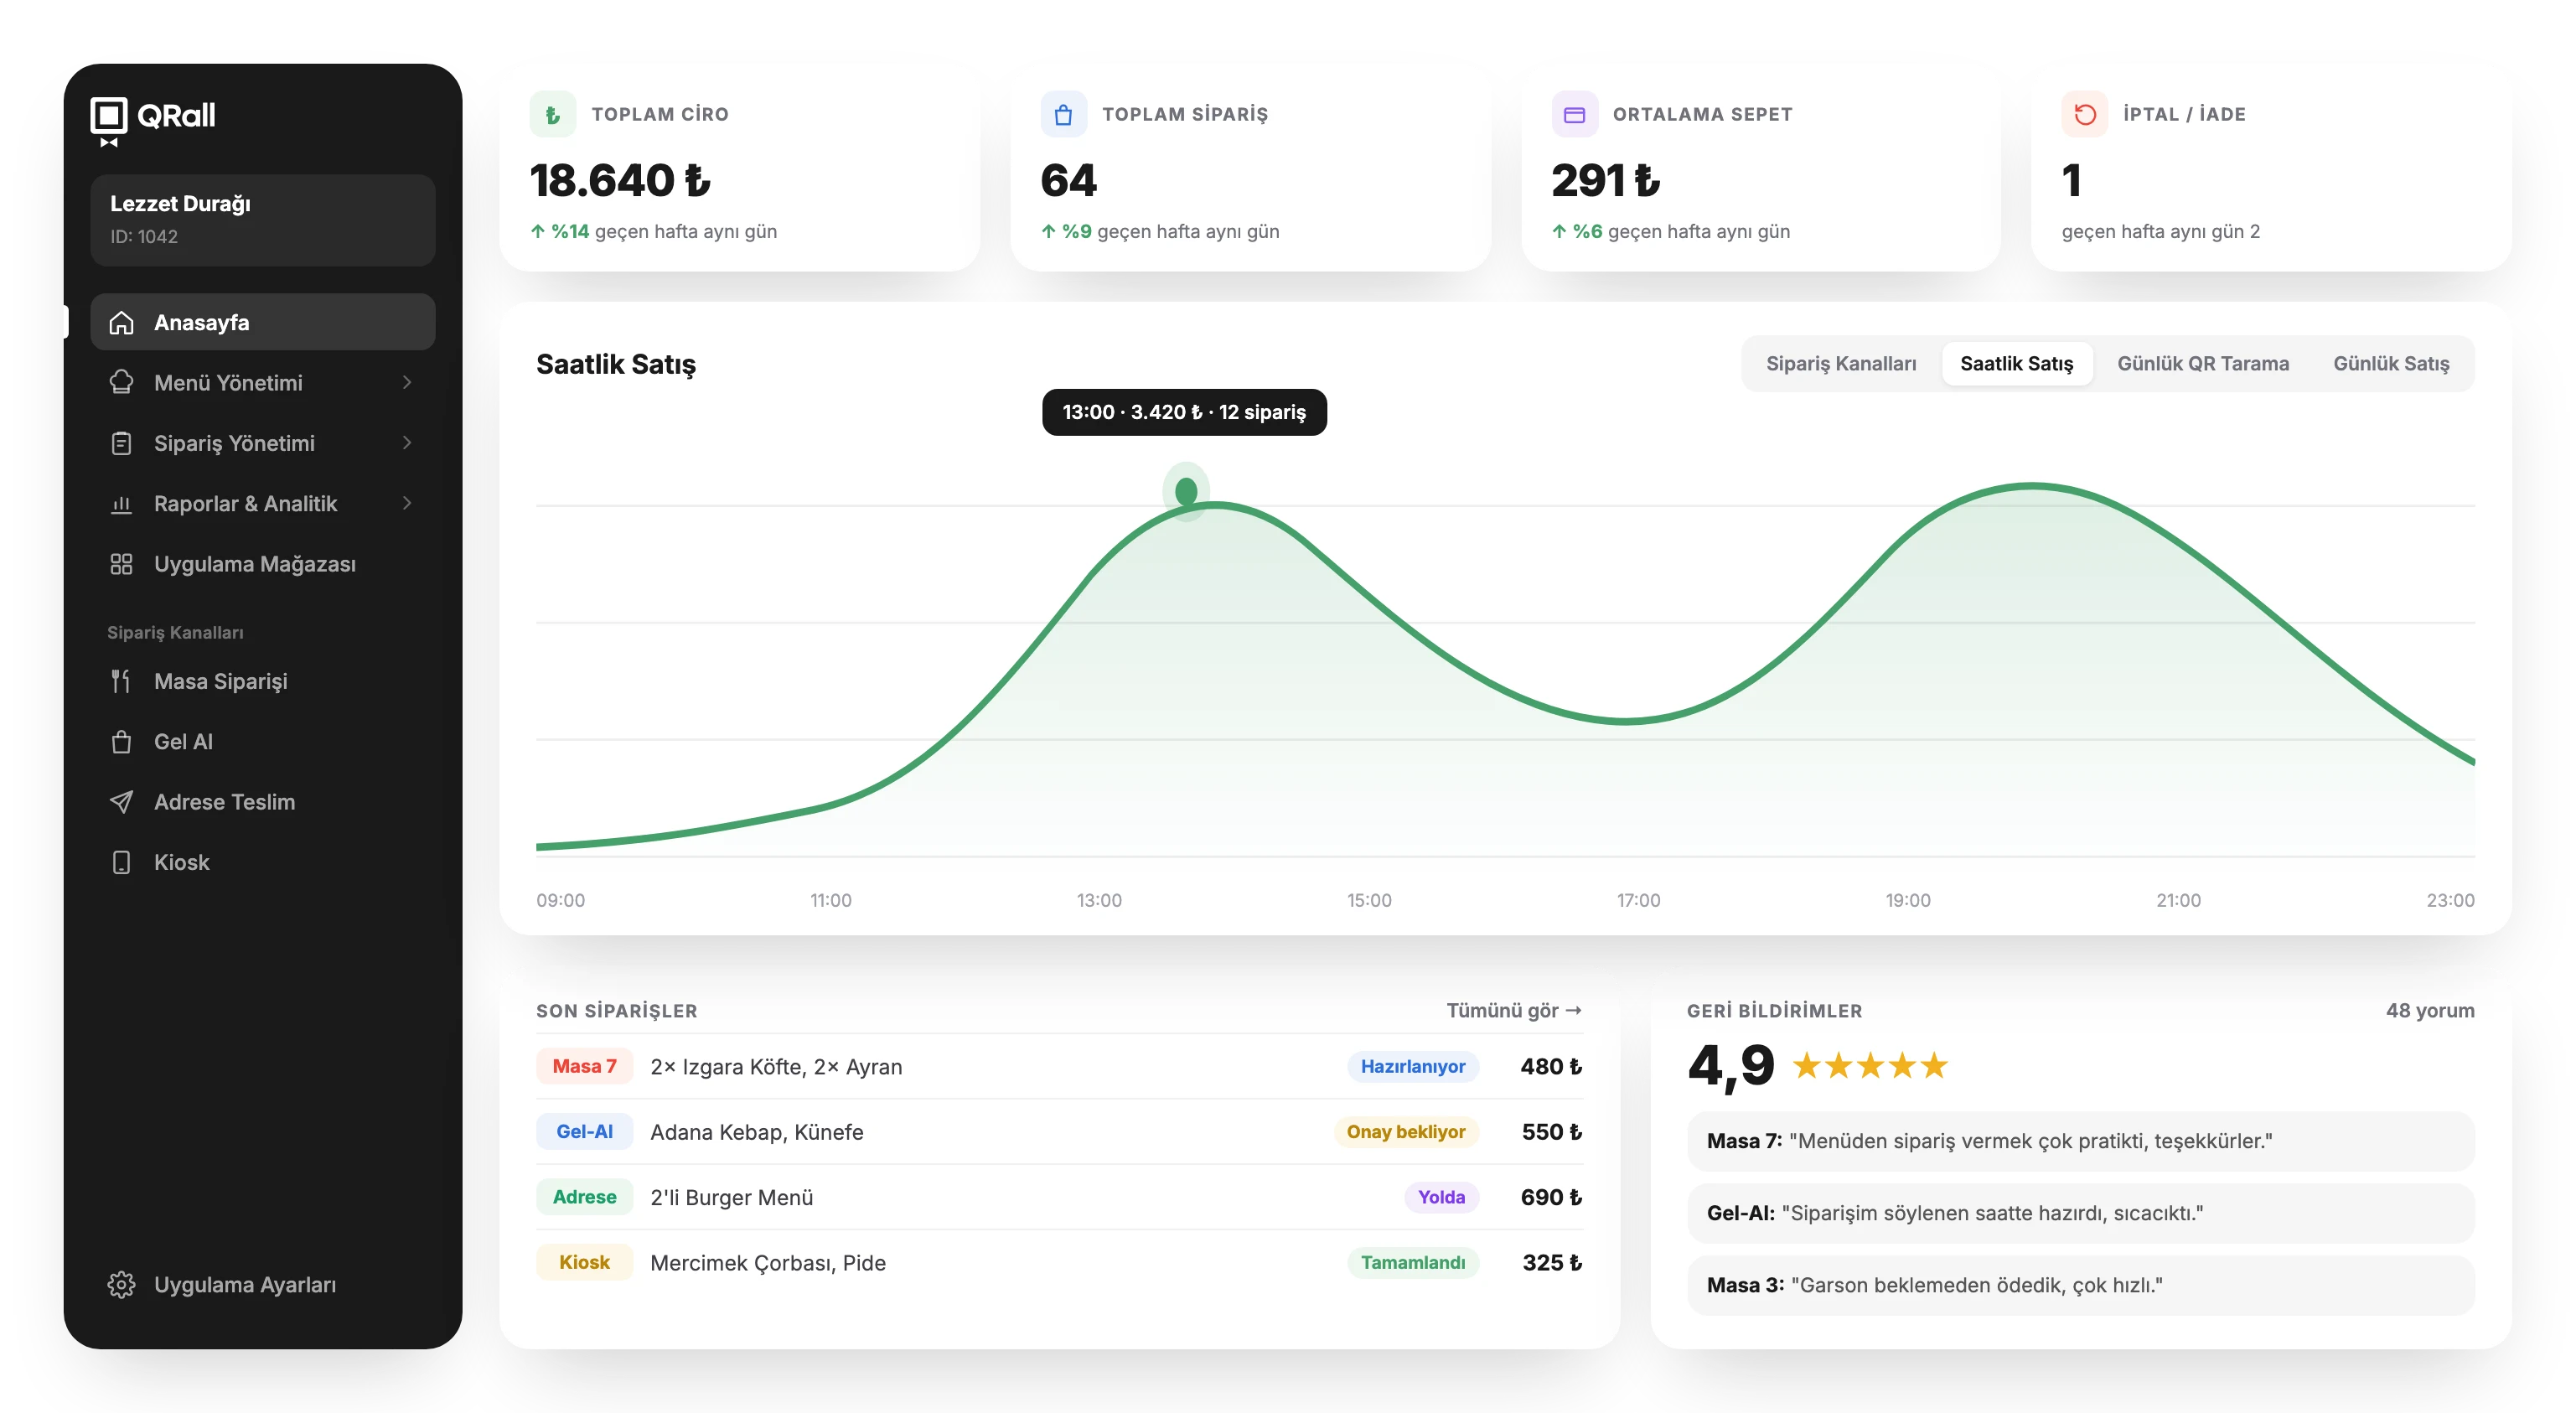Expand the Raporlar & Analitik chevron

pyautogui.click(x=407, y=503)
